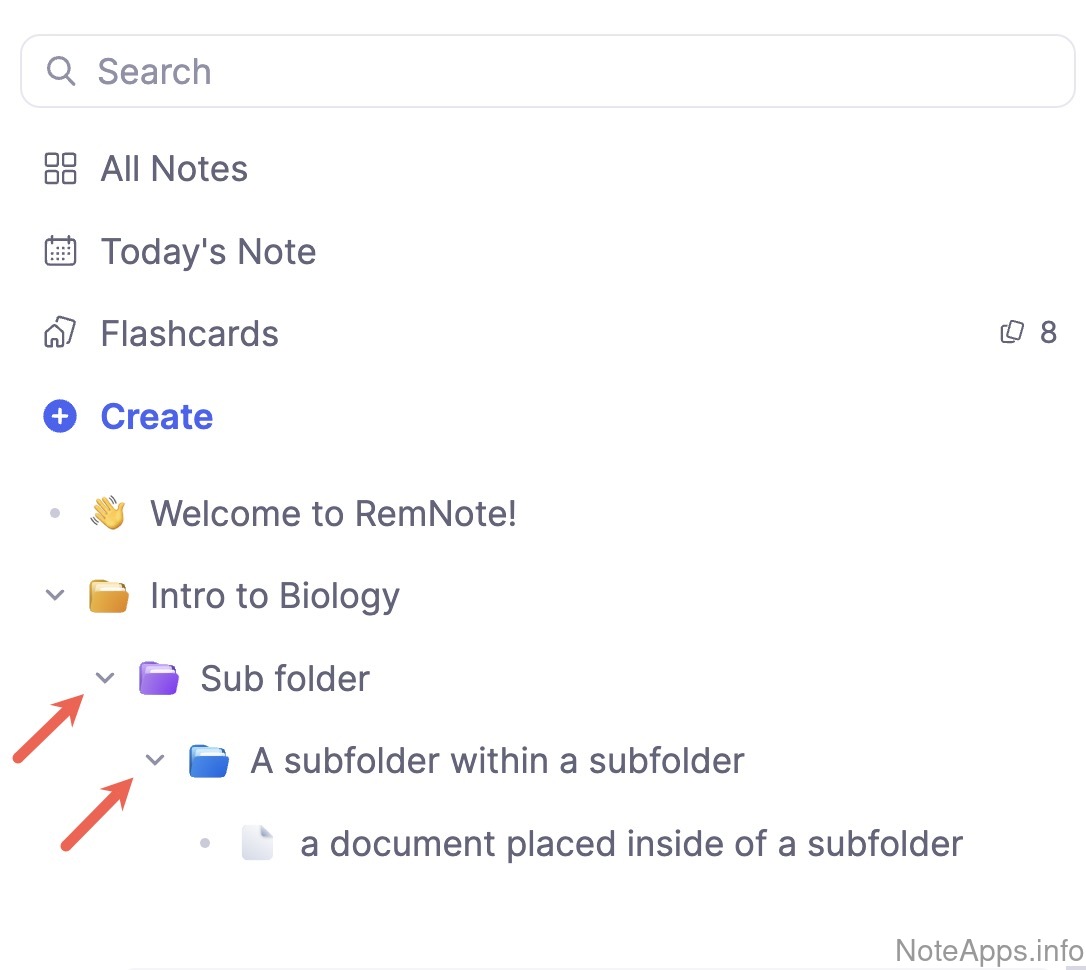Screen dimensions: 1086x970
Task: Open the Flashcards section
Action: point(189,333)
